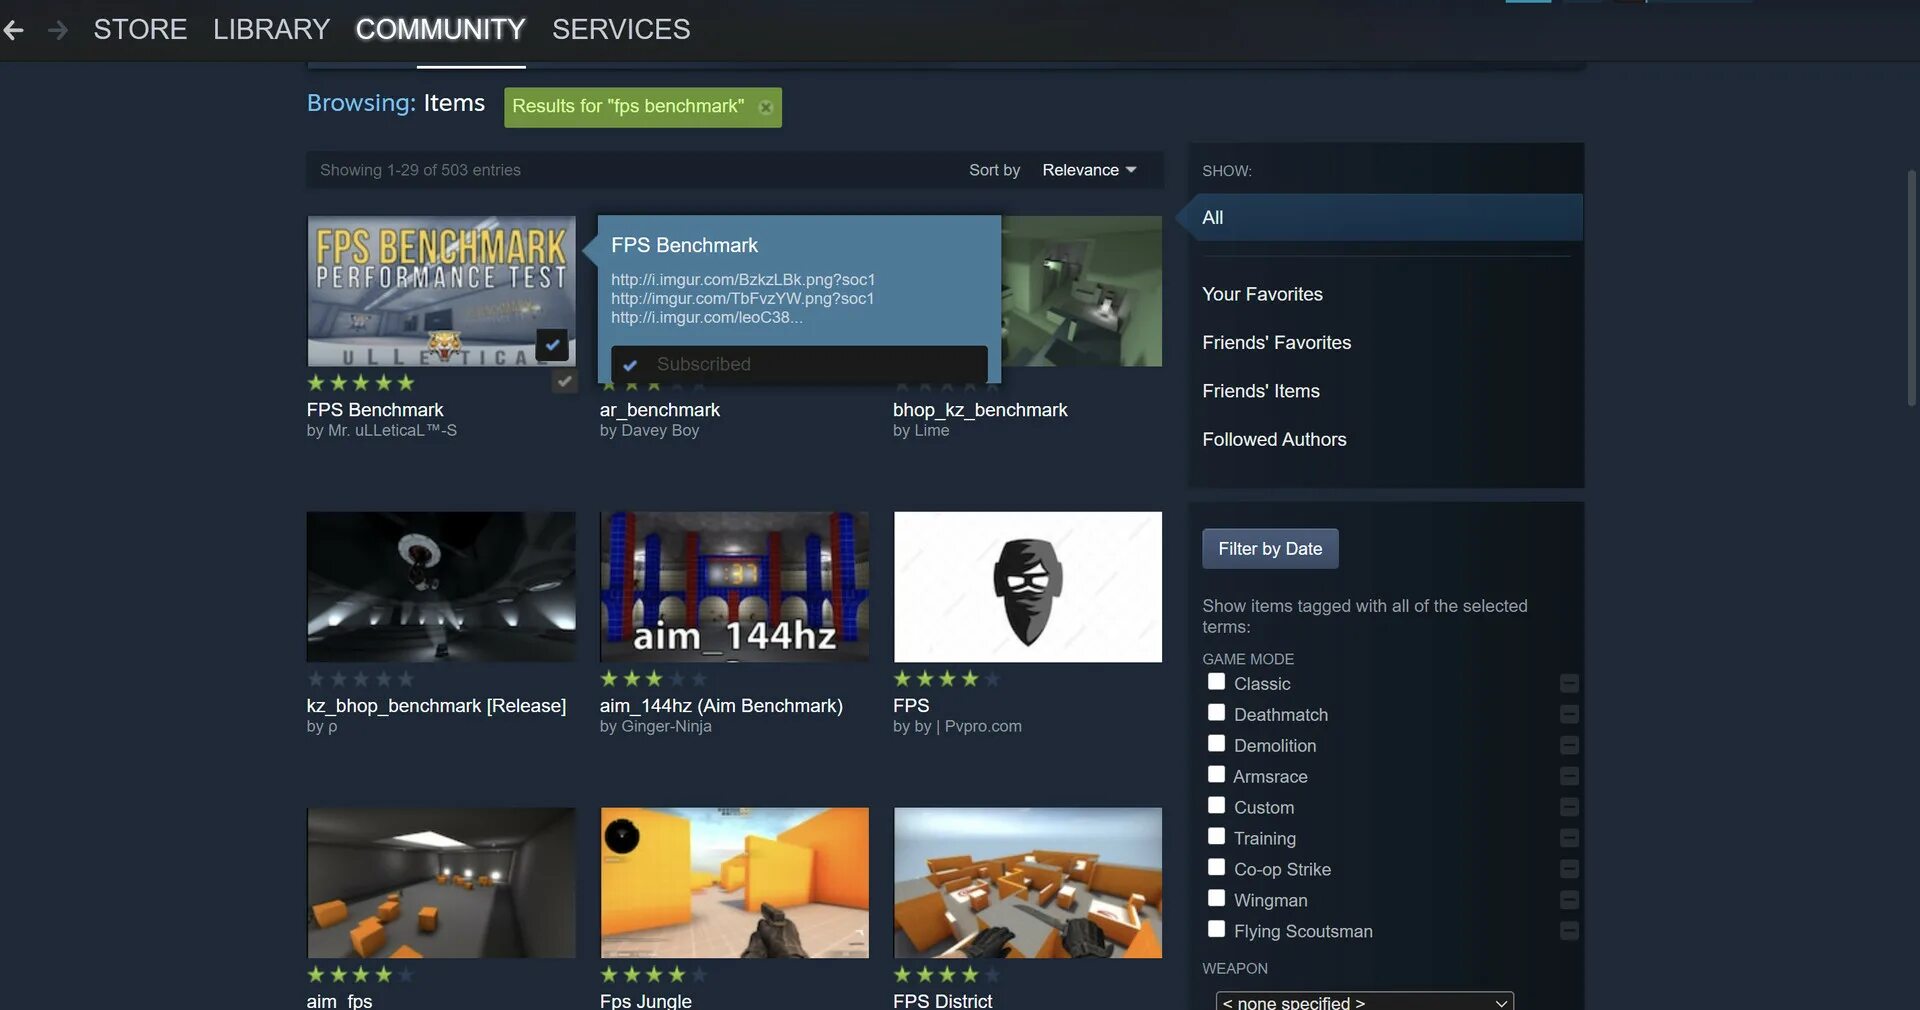
Task: Check the Demolition game mode filter
Action: 1216,743
